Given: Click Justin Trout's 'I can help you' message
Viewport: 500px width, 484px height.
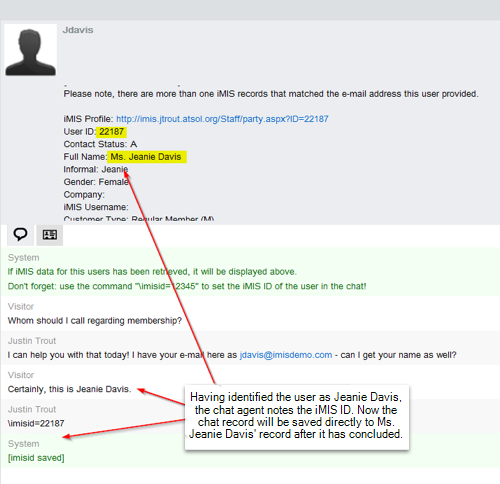Looking at the screenshot, I should click(x=232, y=355).
